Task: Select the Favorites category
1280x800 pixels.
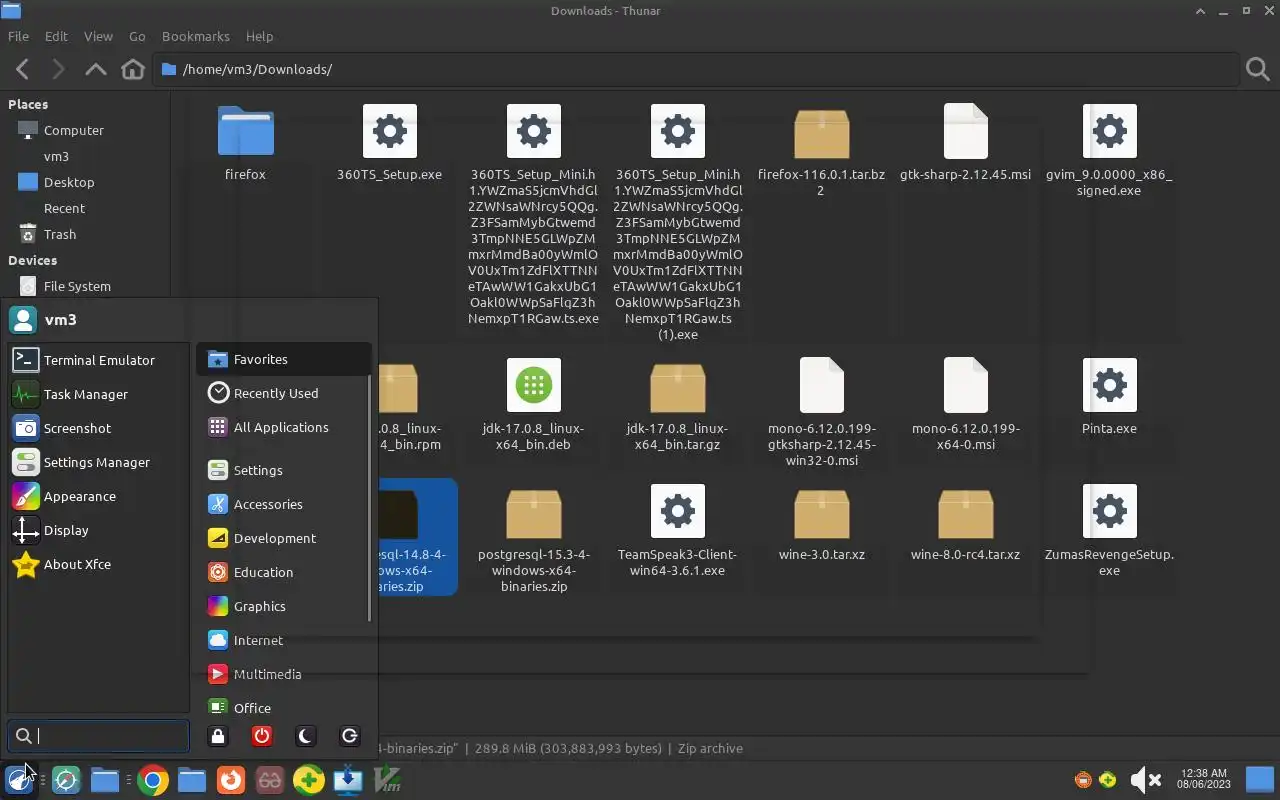Action: click(284, 359)
